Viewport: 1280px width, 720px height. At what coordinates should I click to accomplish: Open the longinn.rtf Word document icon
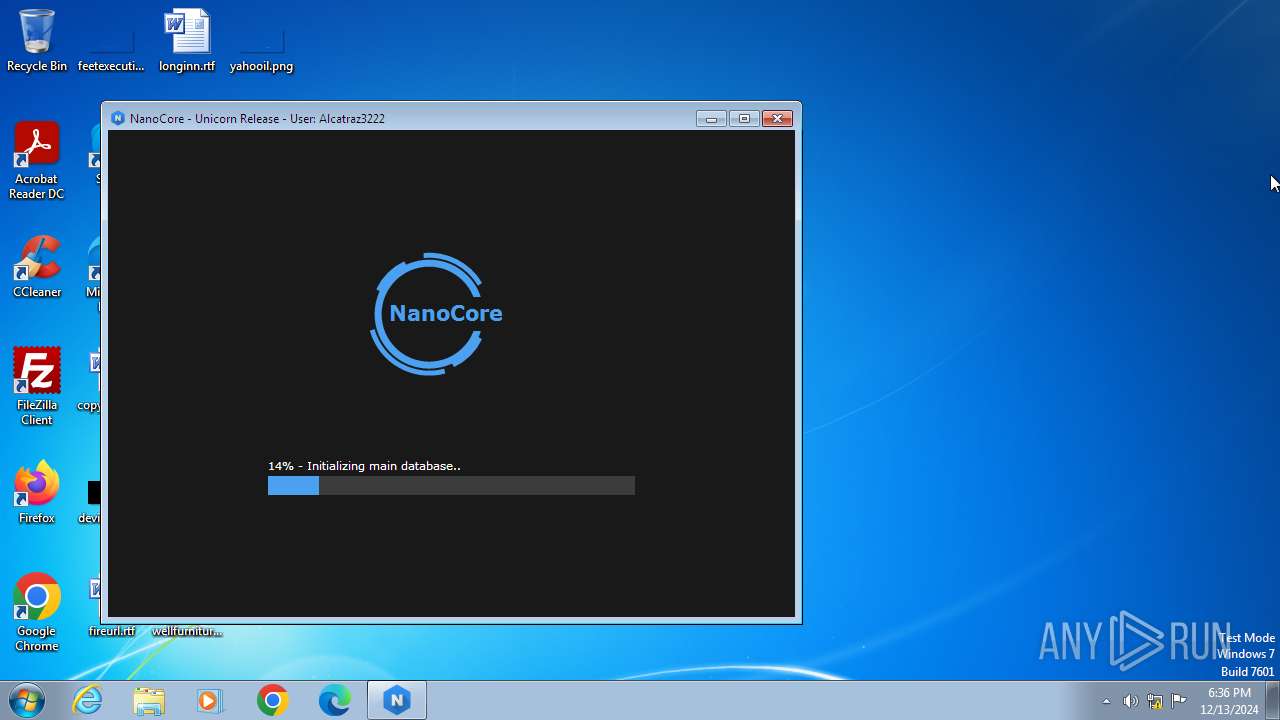tap(187, 40)
